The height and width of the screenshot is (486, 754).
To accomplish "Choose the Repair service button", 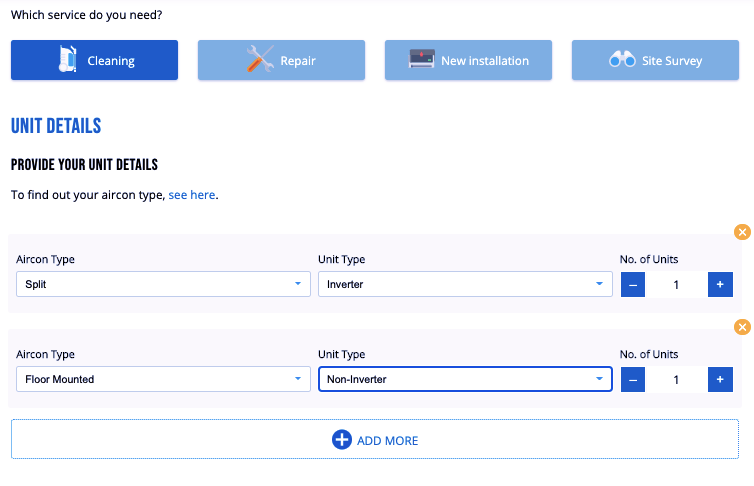I will pos(281,60).
